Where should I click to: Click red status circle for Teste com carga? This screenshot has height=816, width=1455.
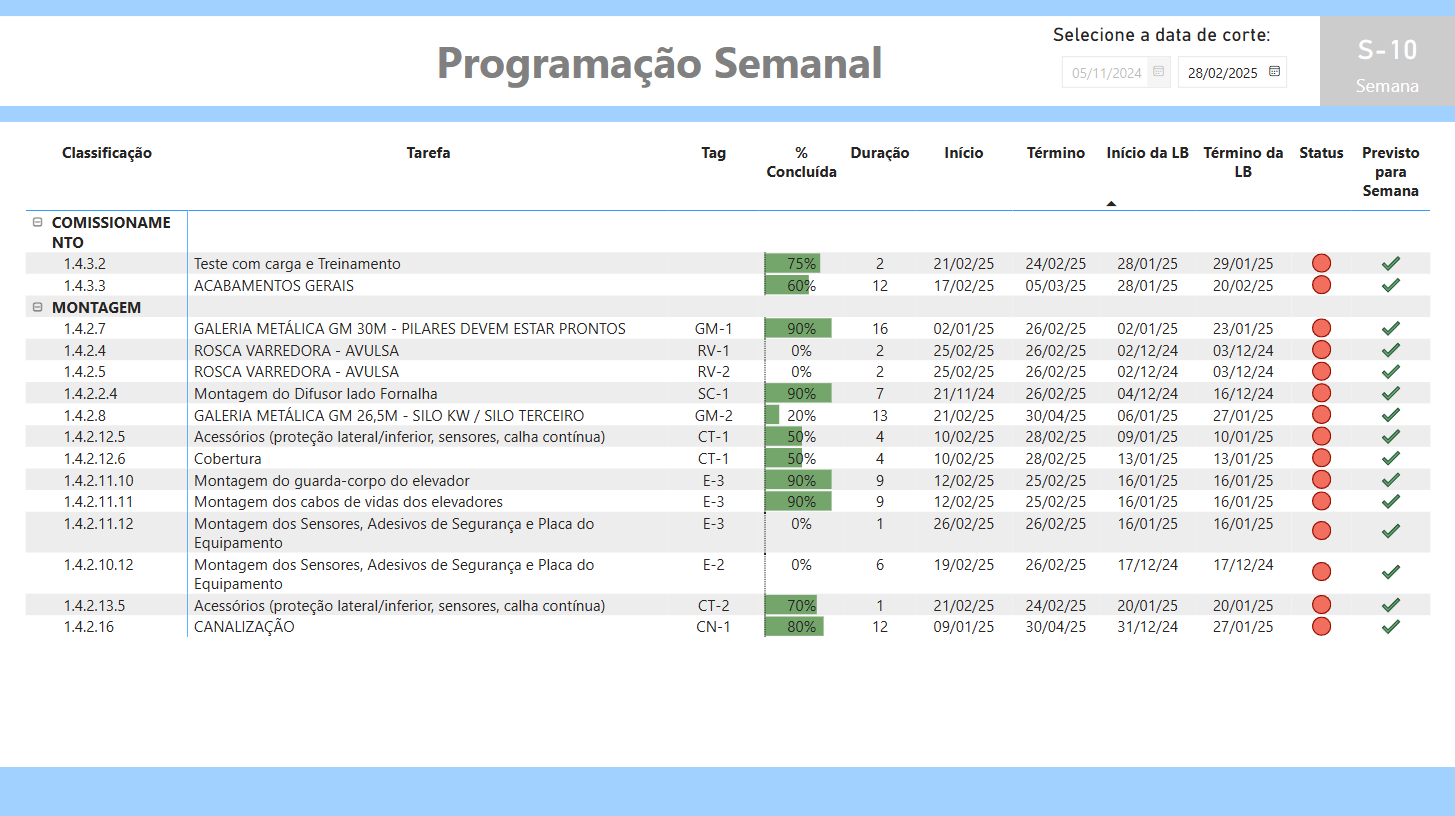click(1321, 264)
